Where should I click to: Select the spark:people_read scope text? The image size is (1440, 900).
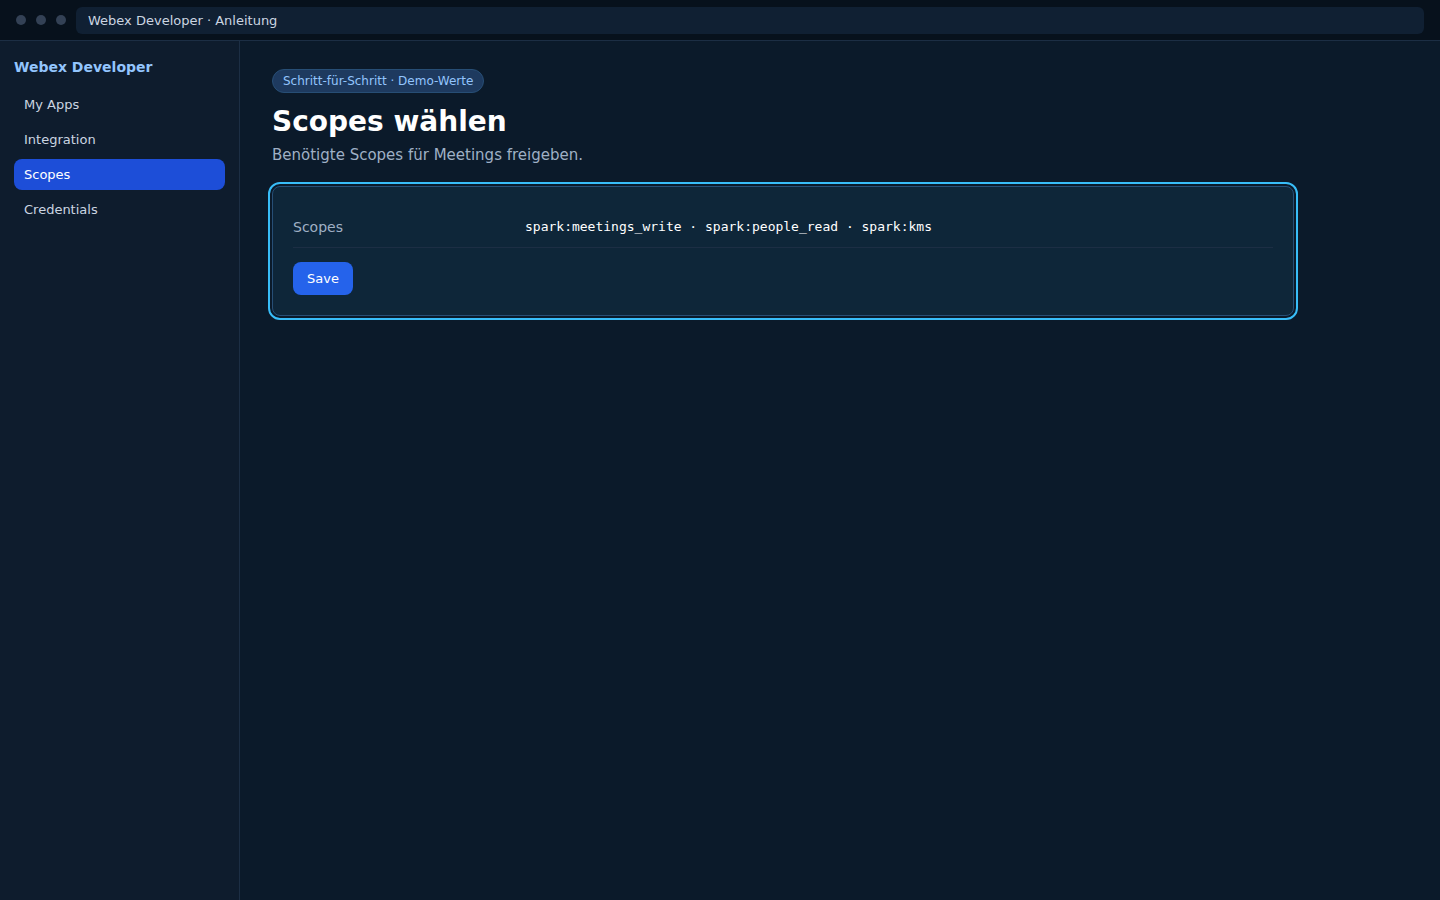(x=771, y=227)
